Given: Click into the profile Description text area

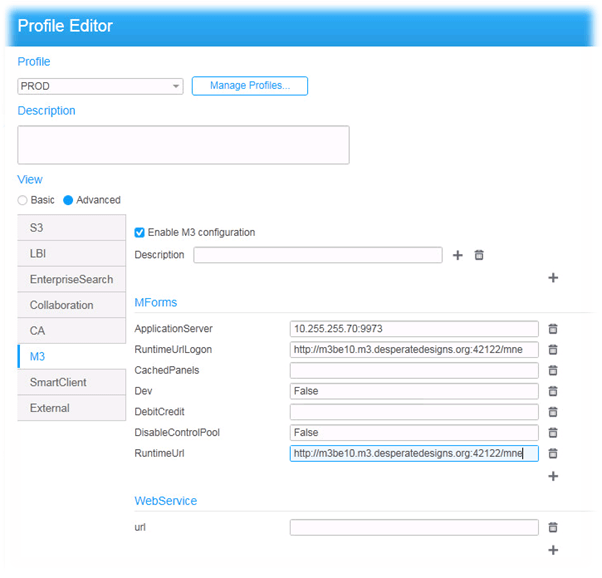Looking at the screenshot, I should point(183,144).
